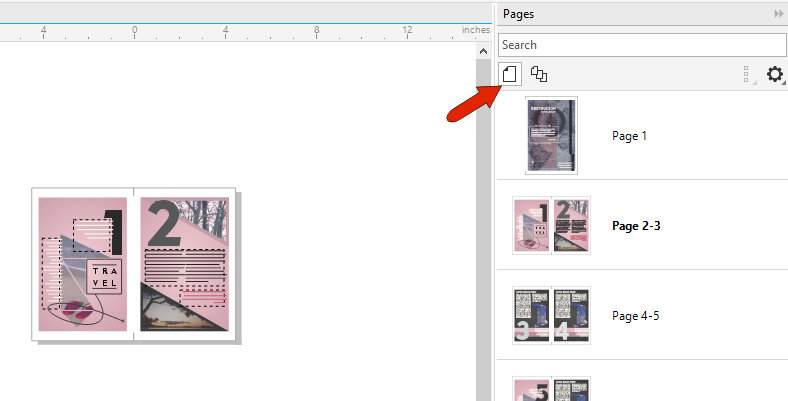Click the Page 4-5 label
Screen dimensions: 788x401
636,316
